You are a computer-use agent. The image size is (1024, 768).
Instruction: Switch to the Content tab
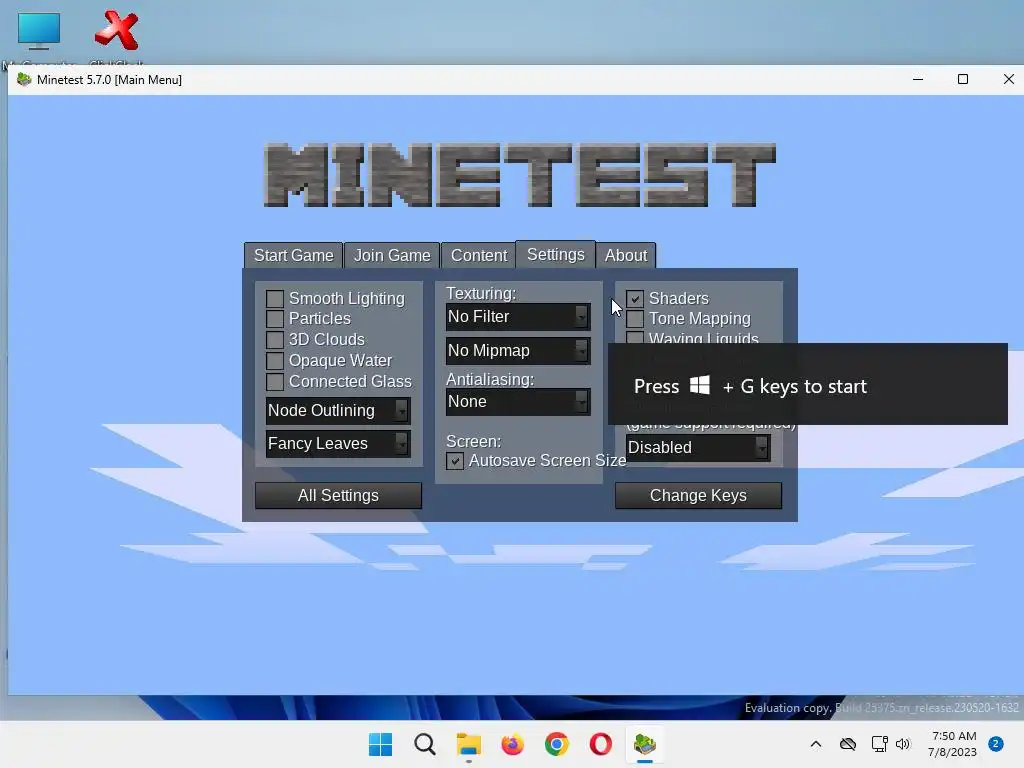point(479,255)
